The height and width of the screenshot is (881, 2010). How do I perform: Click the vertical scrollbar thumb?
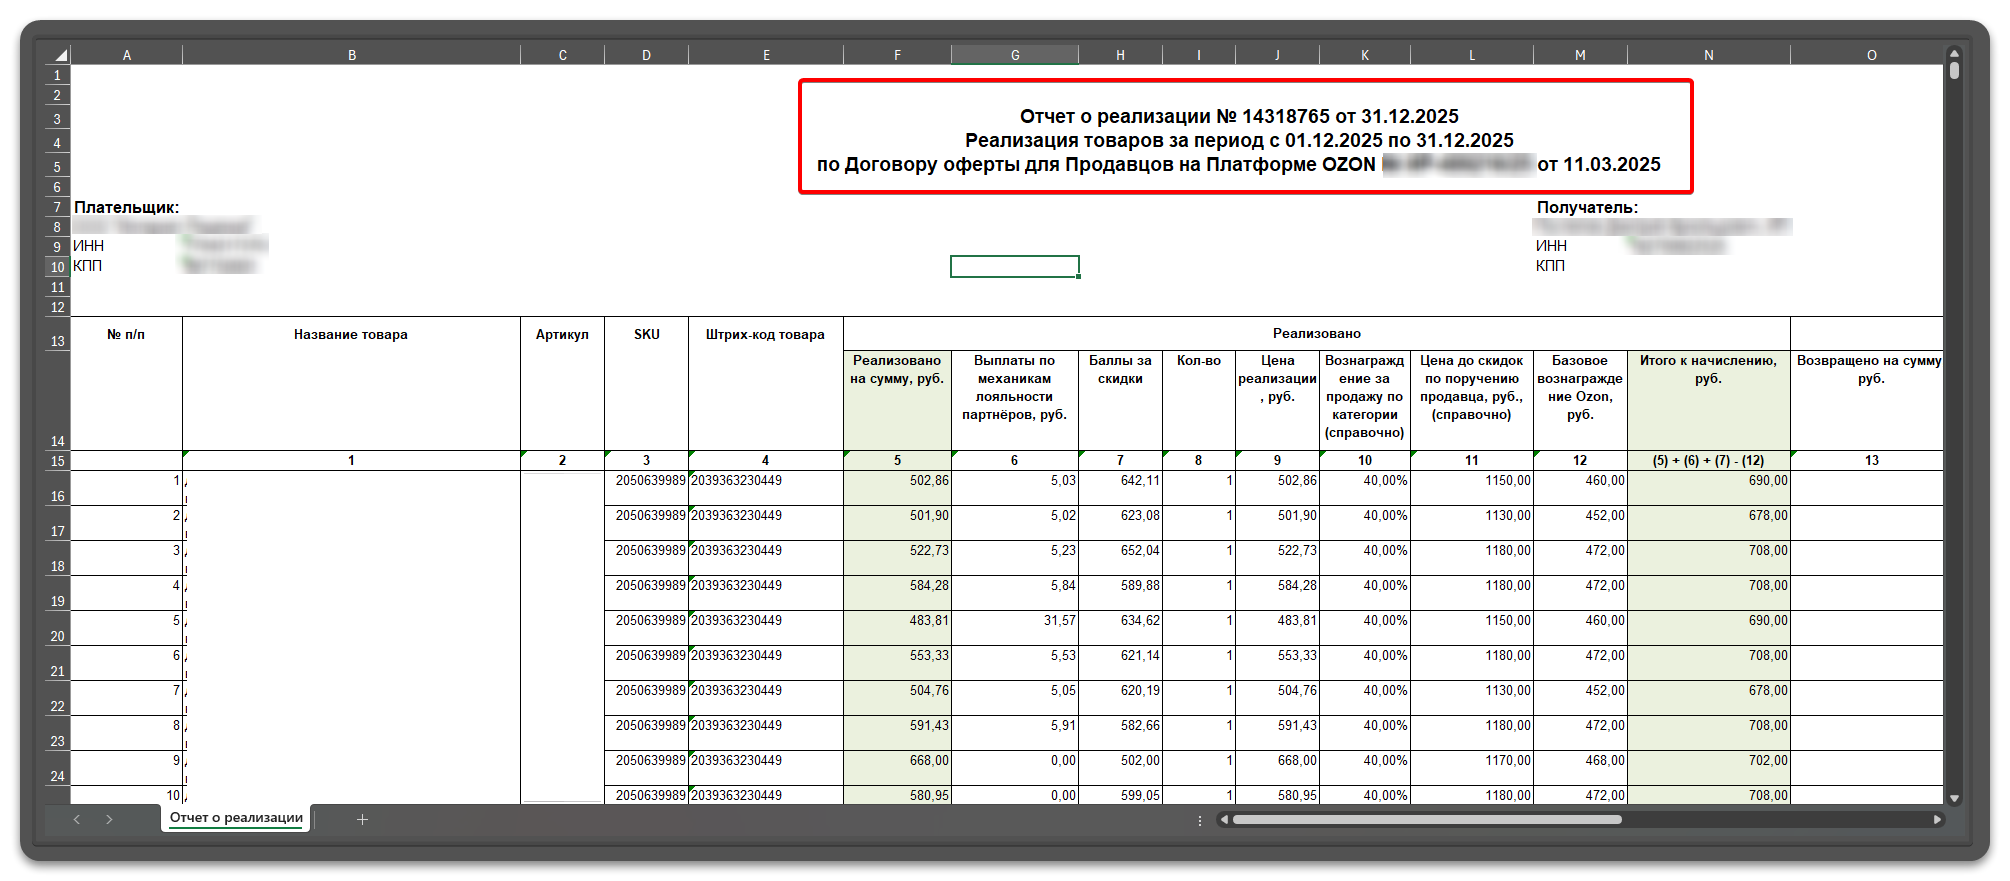pos(1954,71)
